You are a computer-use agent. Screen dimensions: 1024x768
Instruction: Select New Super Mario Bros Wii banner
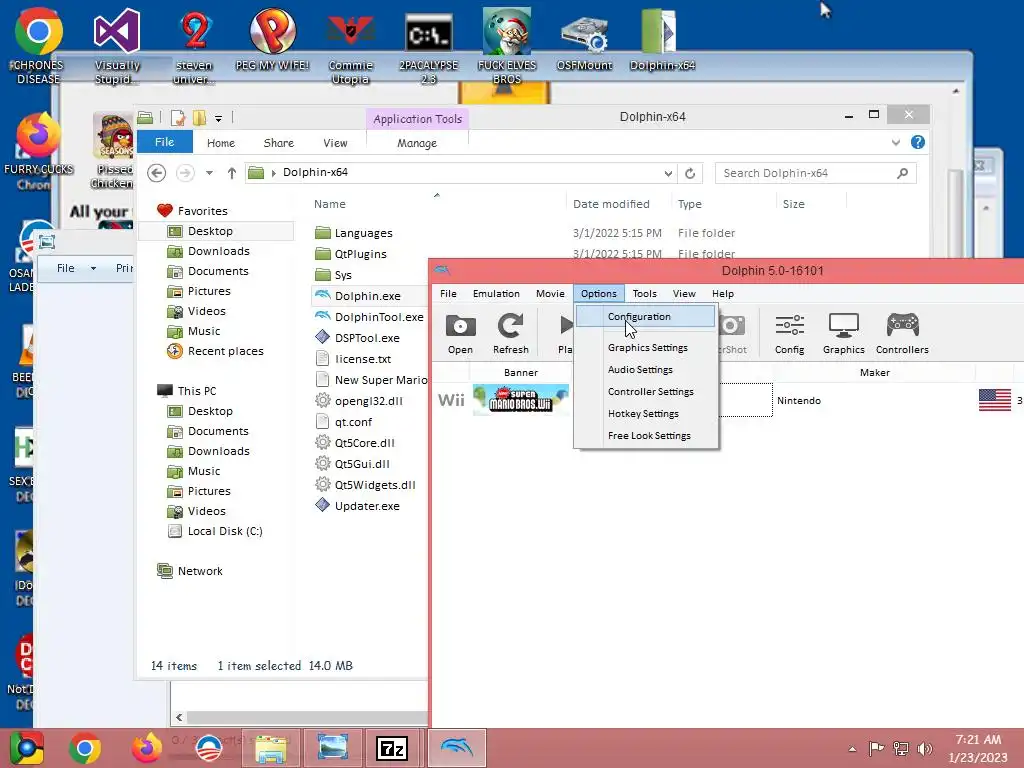click(x=520, y=400)
